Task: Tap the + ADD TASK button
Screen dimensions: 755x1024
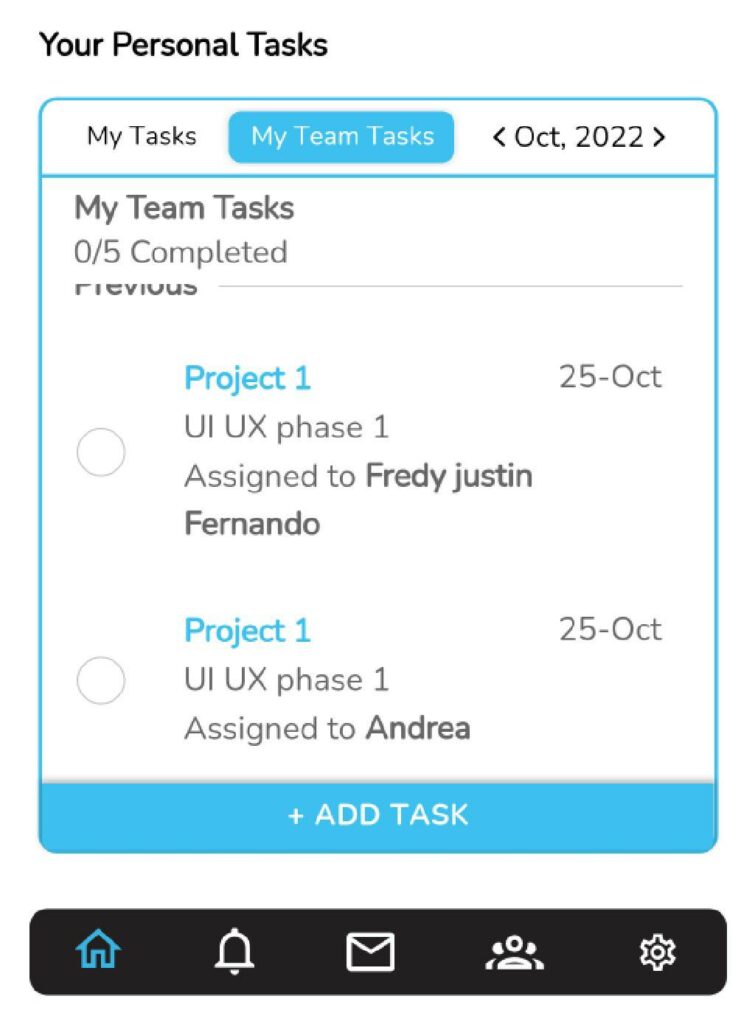Action: 378,816
